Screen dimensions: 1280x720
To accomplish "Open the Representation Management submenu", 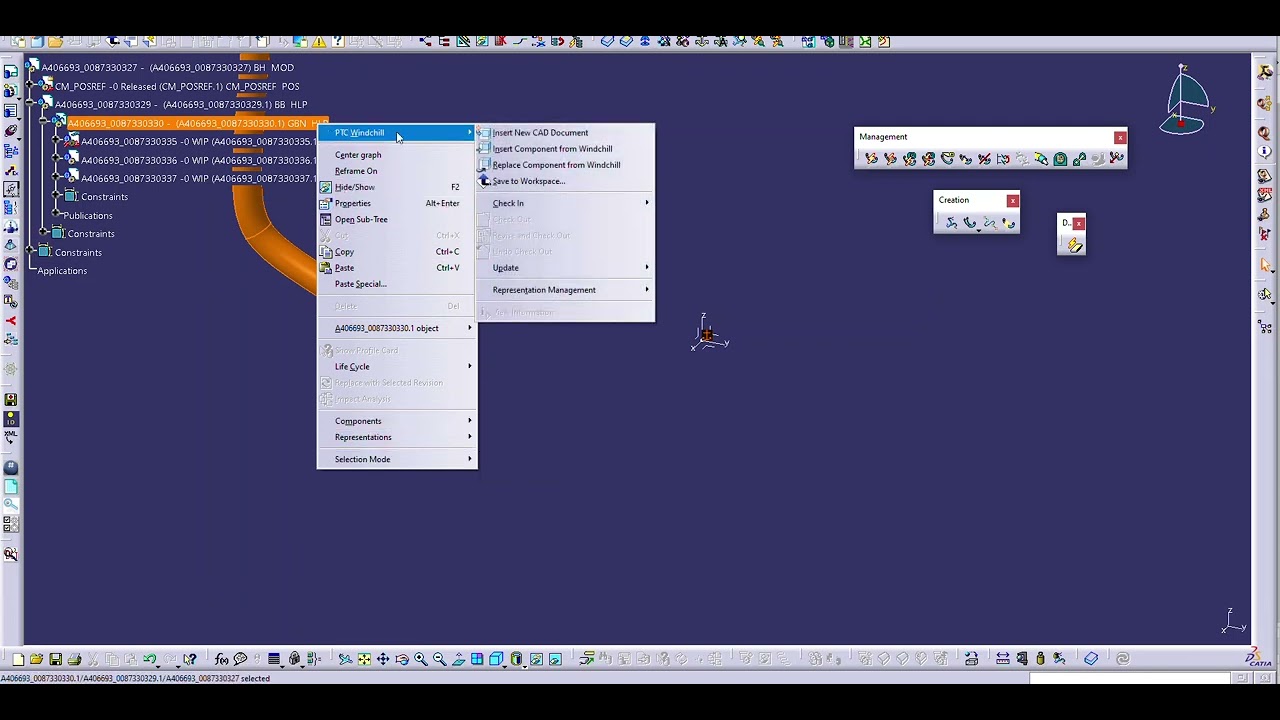I will [565, 290].
